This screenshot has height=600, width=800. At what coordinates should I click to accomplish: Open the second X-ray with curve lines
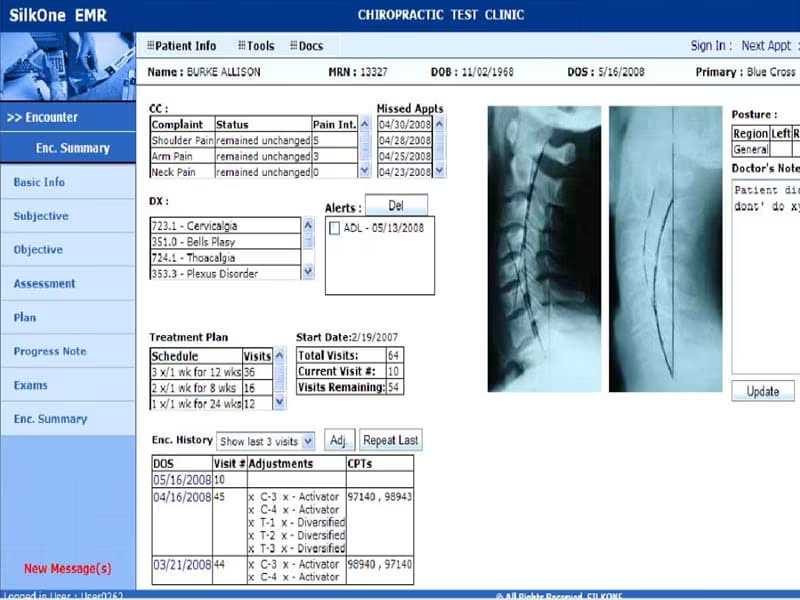pos(665,249)
